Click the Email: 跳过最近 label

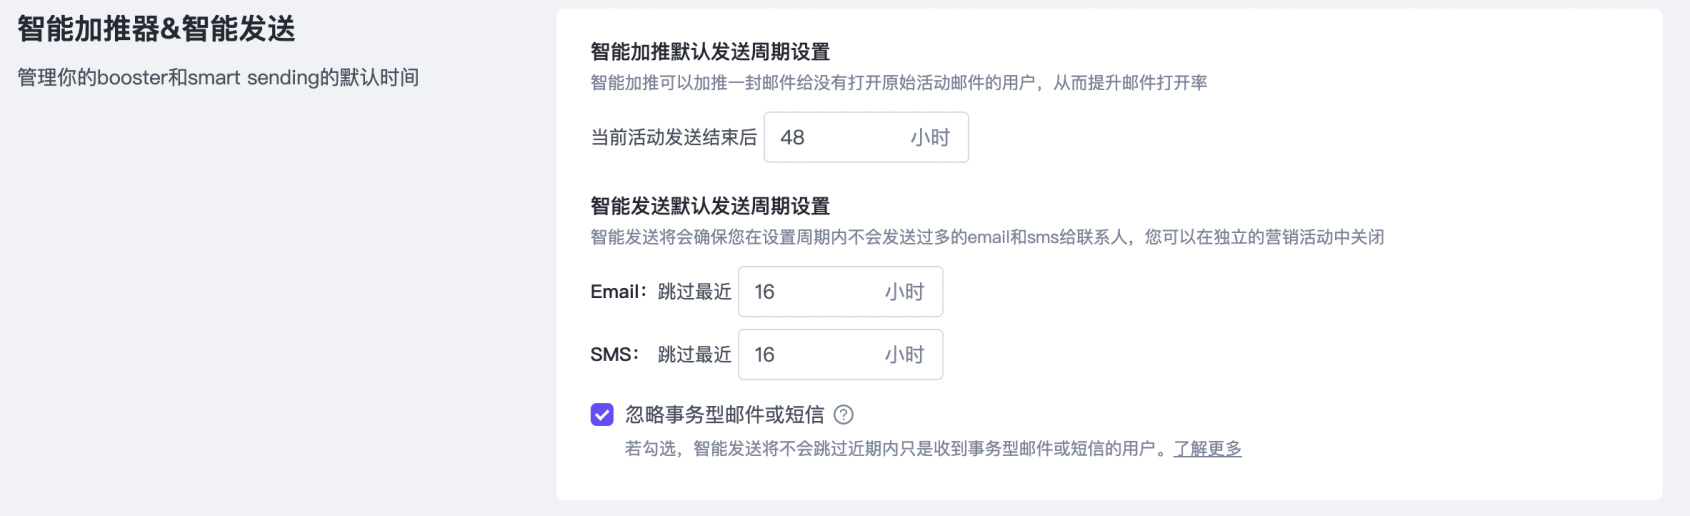[x=660, y=292]
